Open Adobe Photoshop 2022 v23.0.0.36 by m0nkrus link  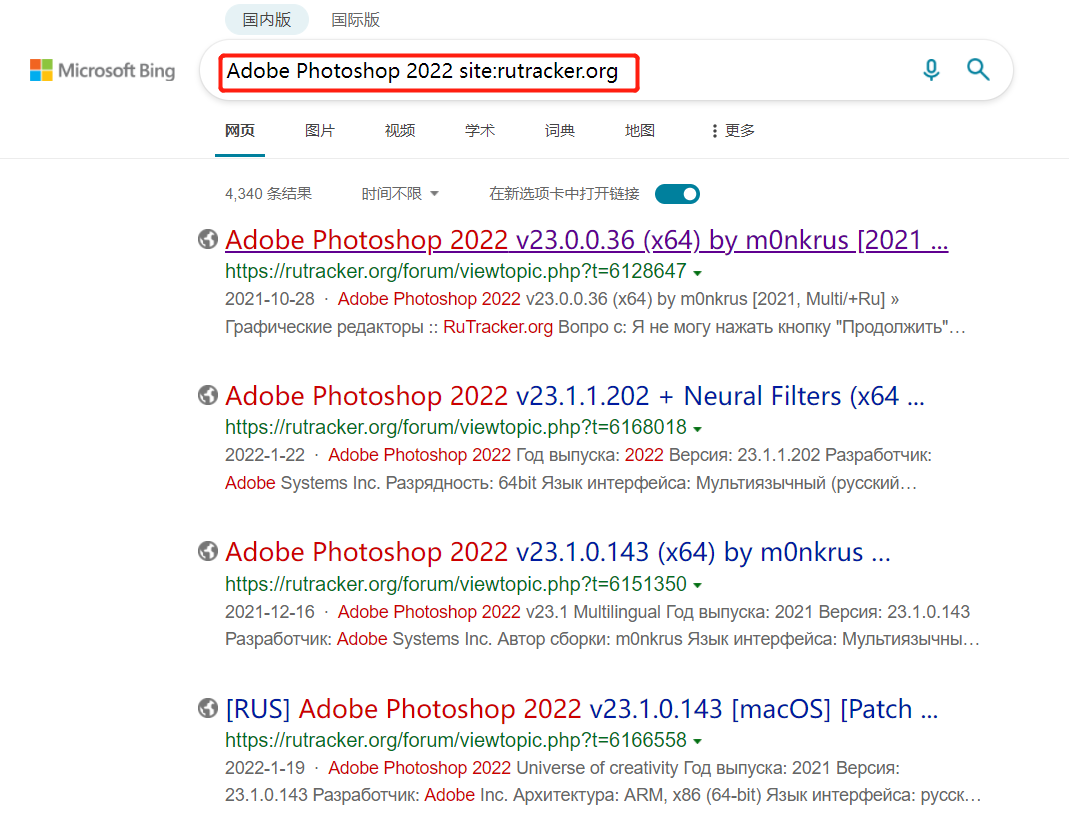pyautogui.click(x=586, y=240)
